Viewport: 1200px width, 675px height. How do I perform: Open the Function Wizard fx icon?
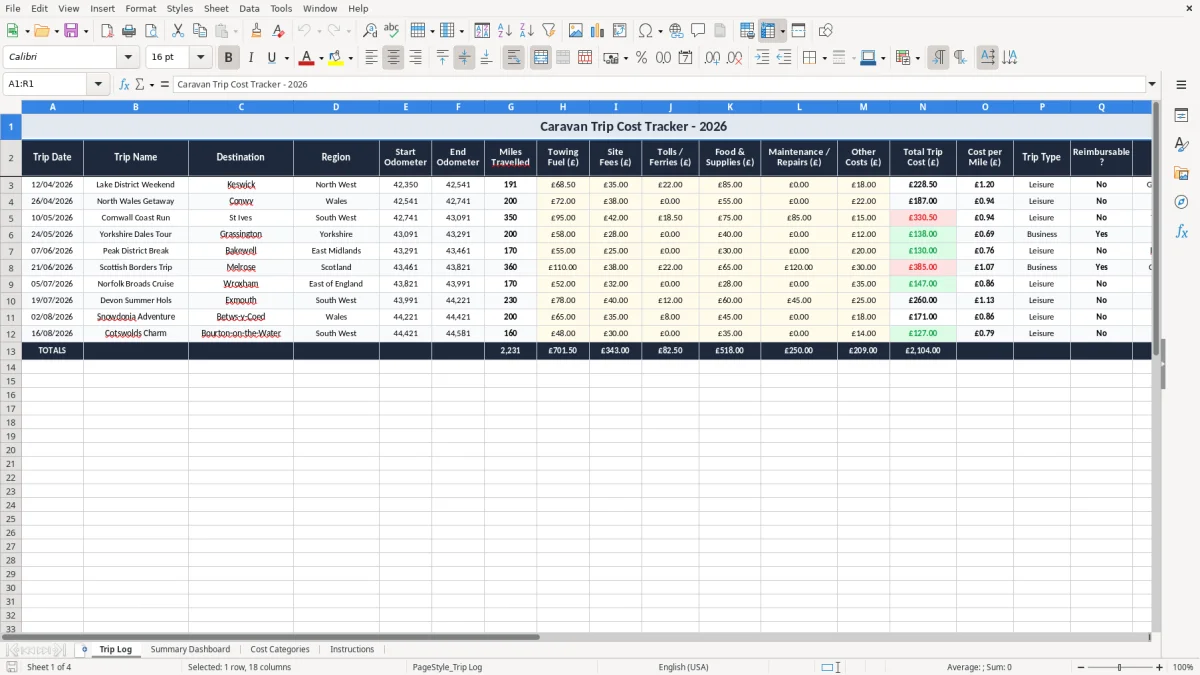click(x=124, y=84)
